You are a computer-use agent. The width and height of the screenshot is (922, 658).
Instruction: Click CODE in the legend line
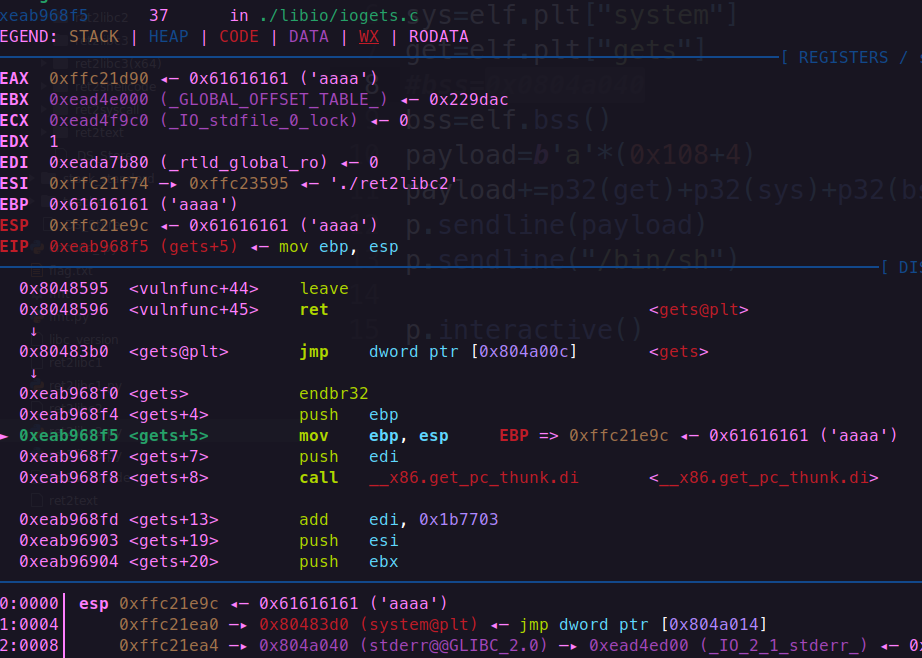tap(239, 36)
